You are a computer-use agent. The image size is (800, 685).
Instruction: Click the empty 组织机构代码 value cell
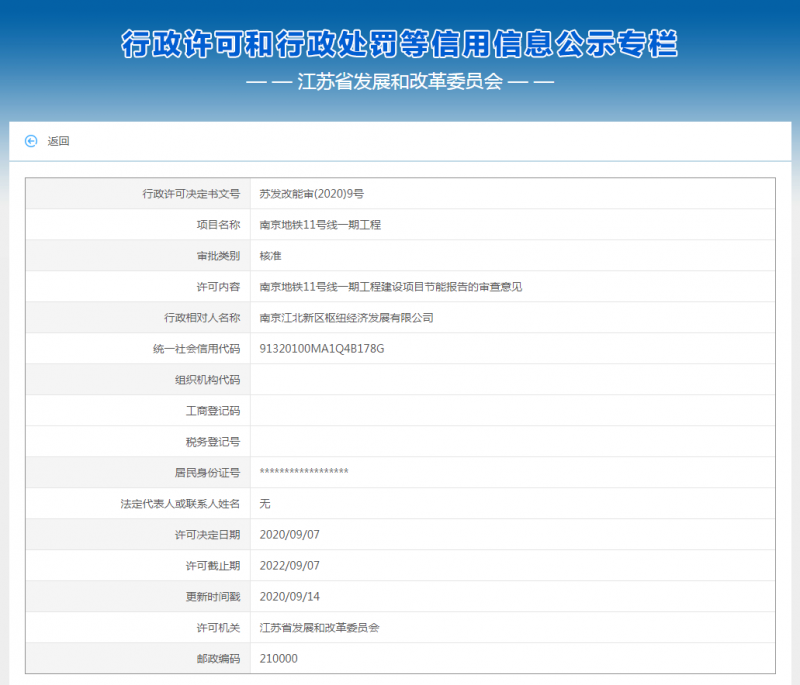pos(512,380)
